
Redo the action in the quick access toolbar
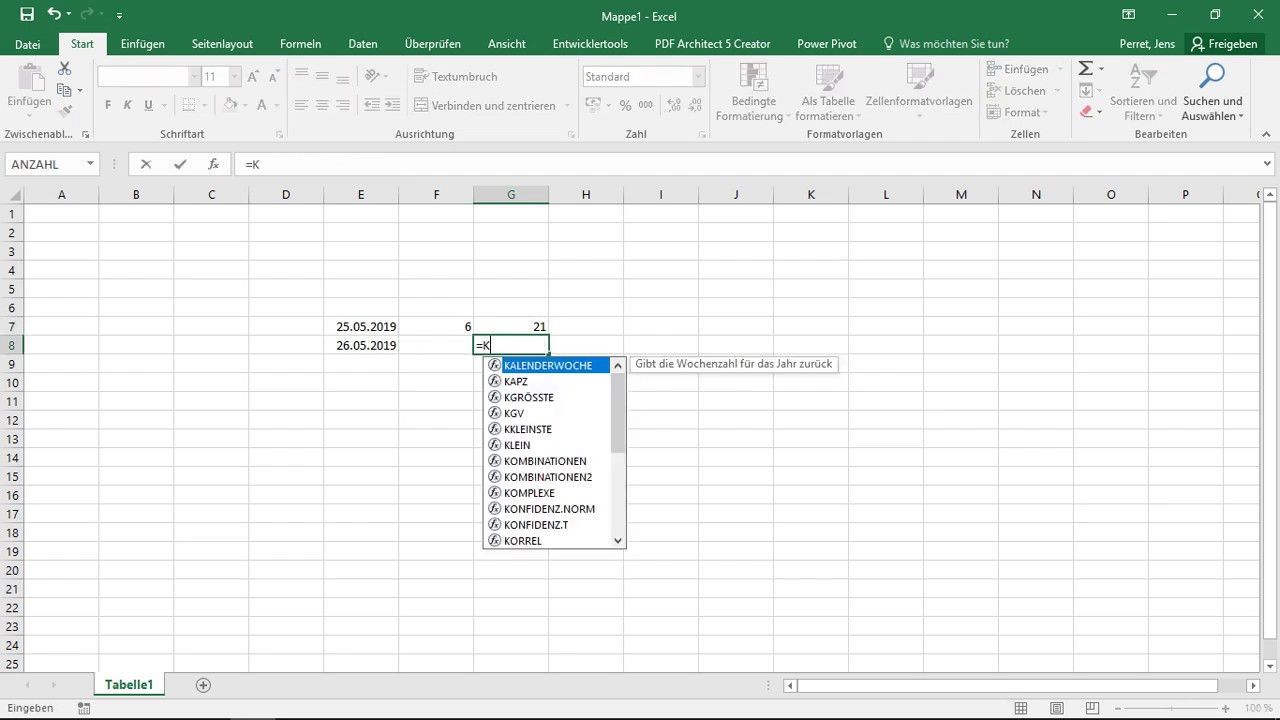pyautogui.click(x=89, y=15)
